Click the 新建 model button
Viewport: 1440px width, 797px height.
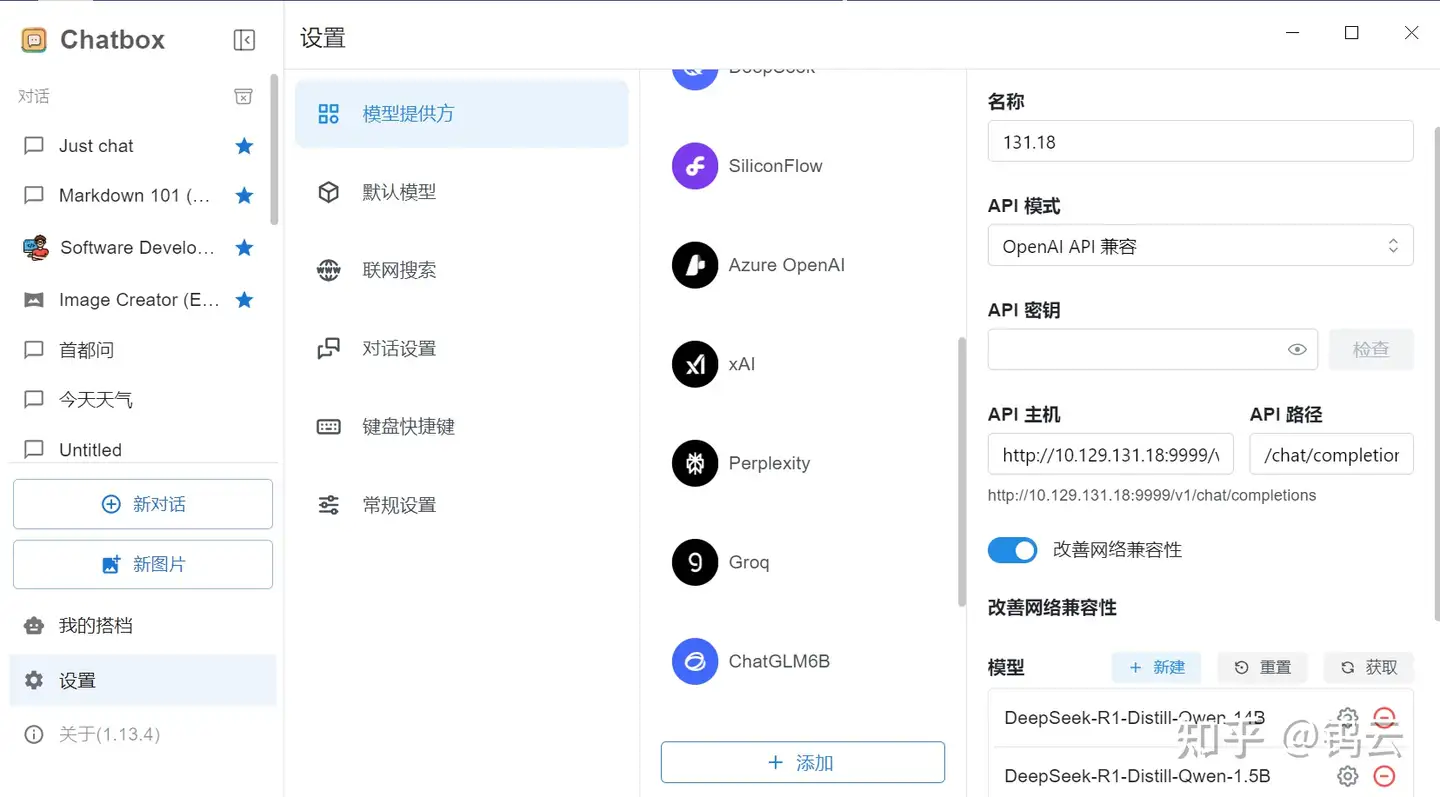[x=1156, y=667]
